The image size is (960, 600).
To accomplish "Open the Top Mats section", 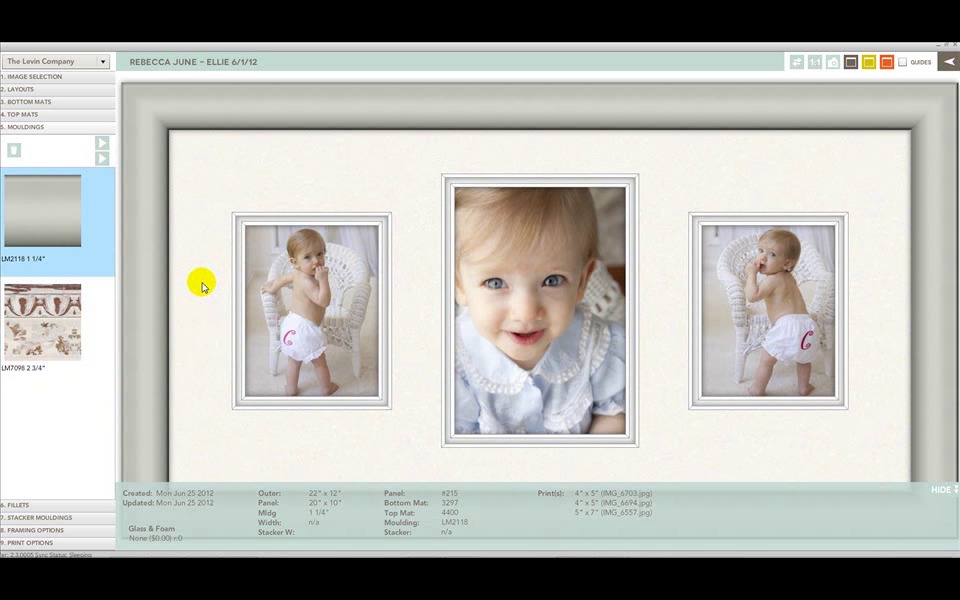I will coord(57,114).
